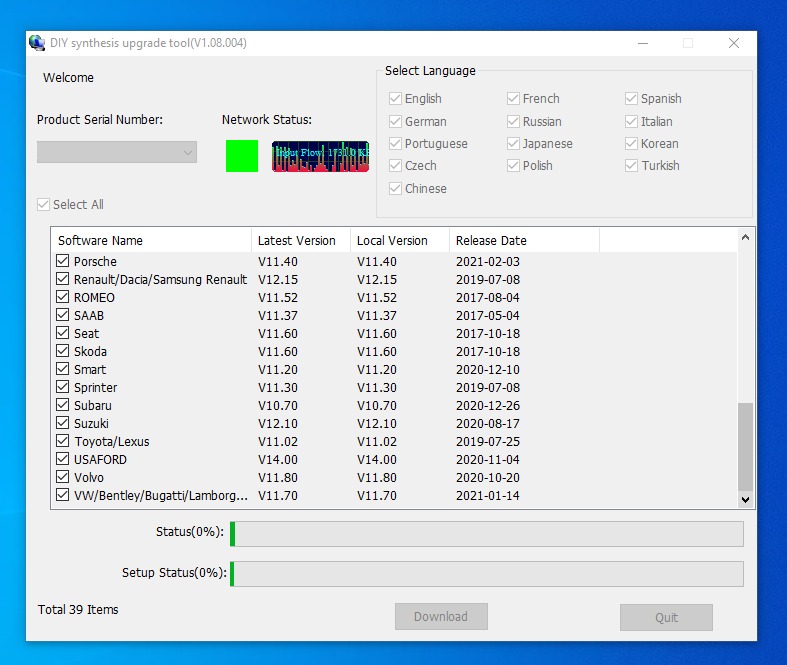Uncheck the Volvo software checkbox
The width and height of the screenshot is (787, 665).
tap(64, 478)
